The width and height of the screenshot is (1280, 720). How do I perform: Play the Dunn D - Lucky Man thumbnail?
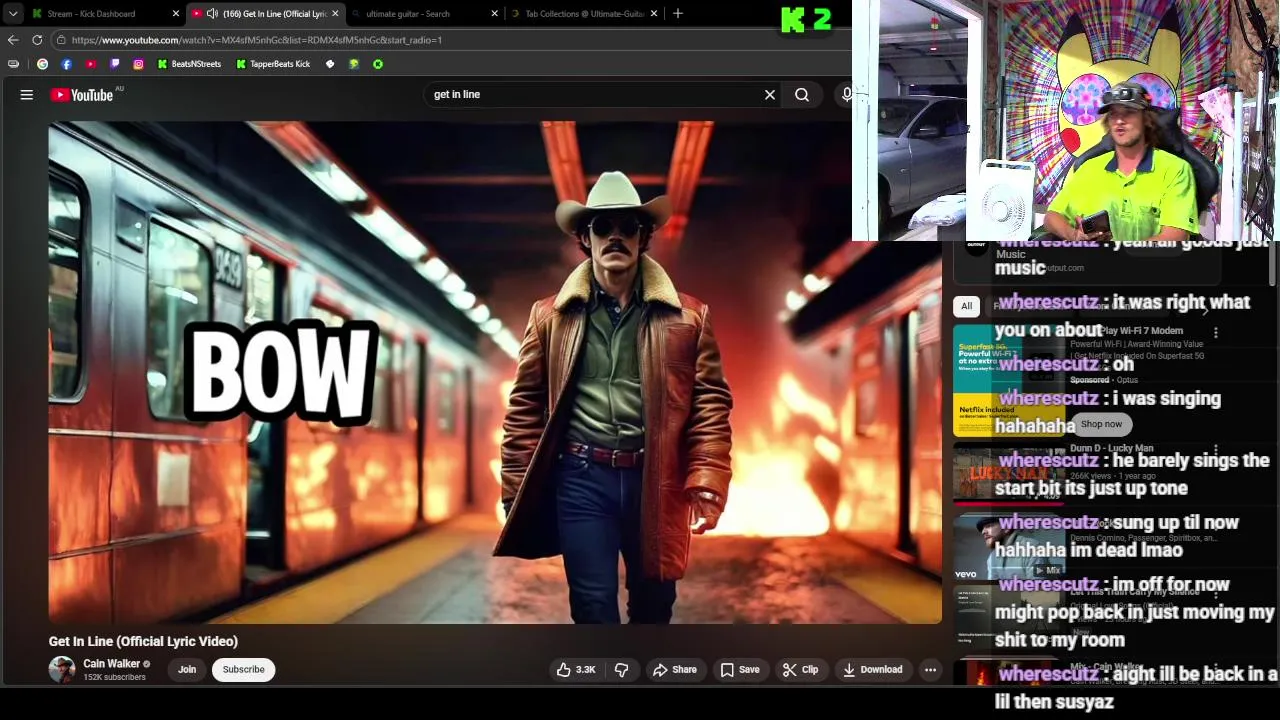coord(1008,474)
